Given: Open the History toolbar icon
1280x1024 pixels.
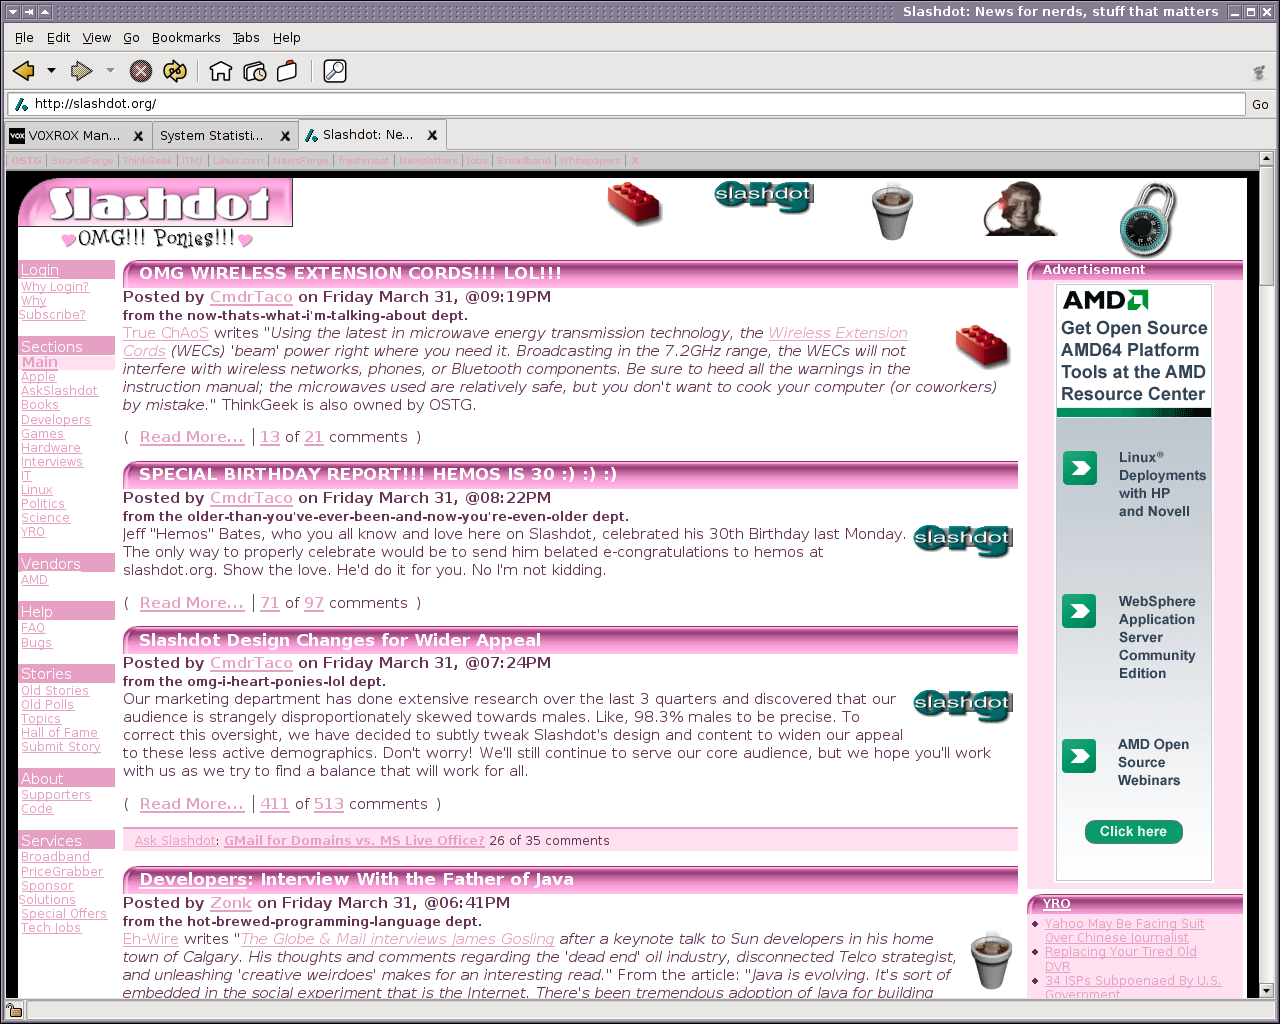Looking at the screenshot, I should (x=255, y=71).
